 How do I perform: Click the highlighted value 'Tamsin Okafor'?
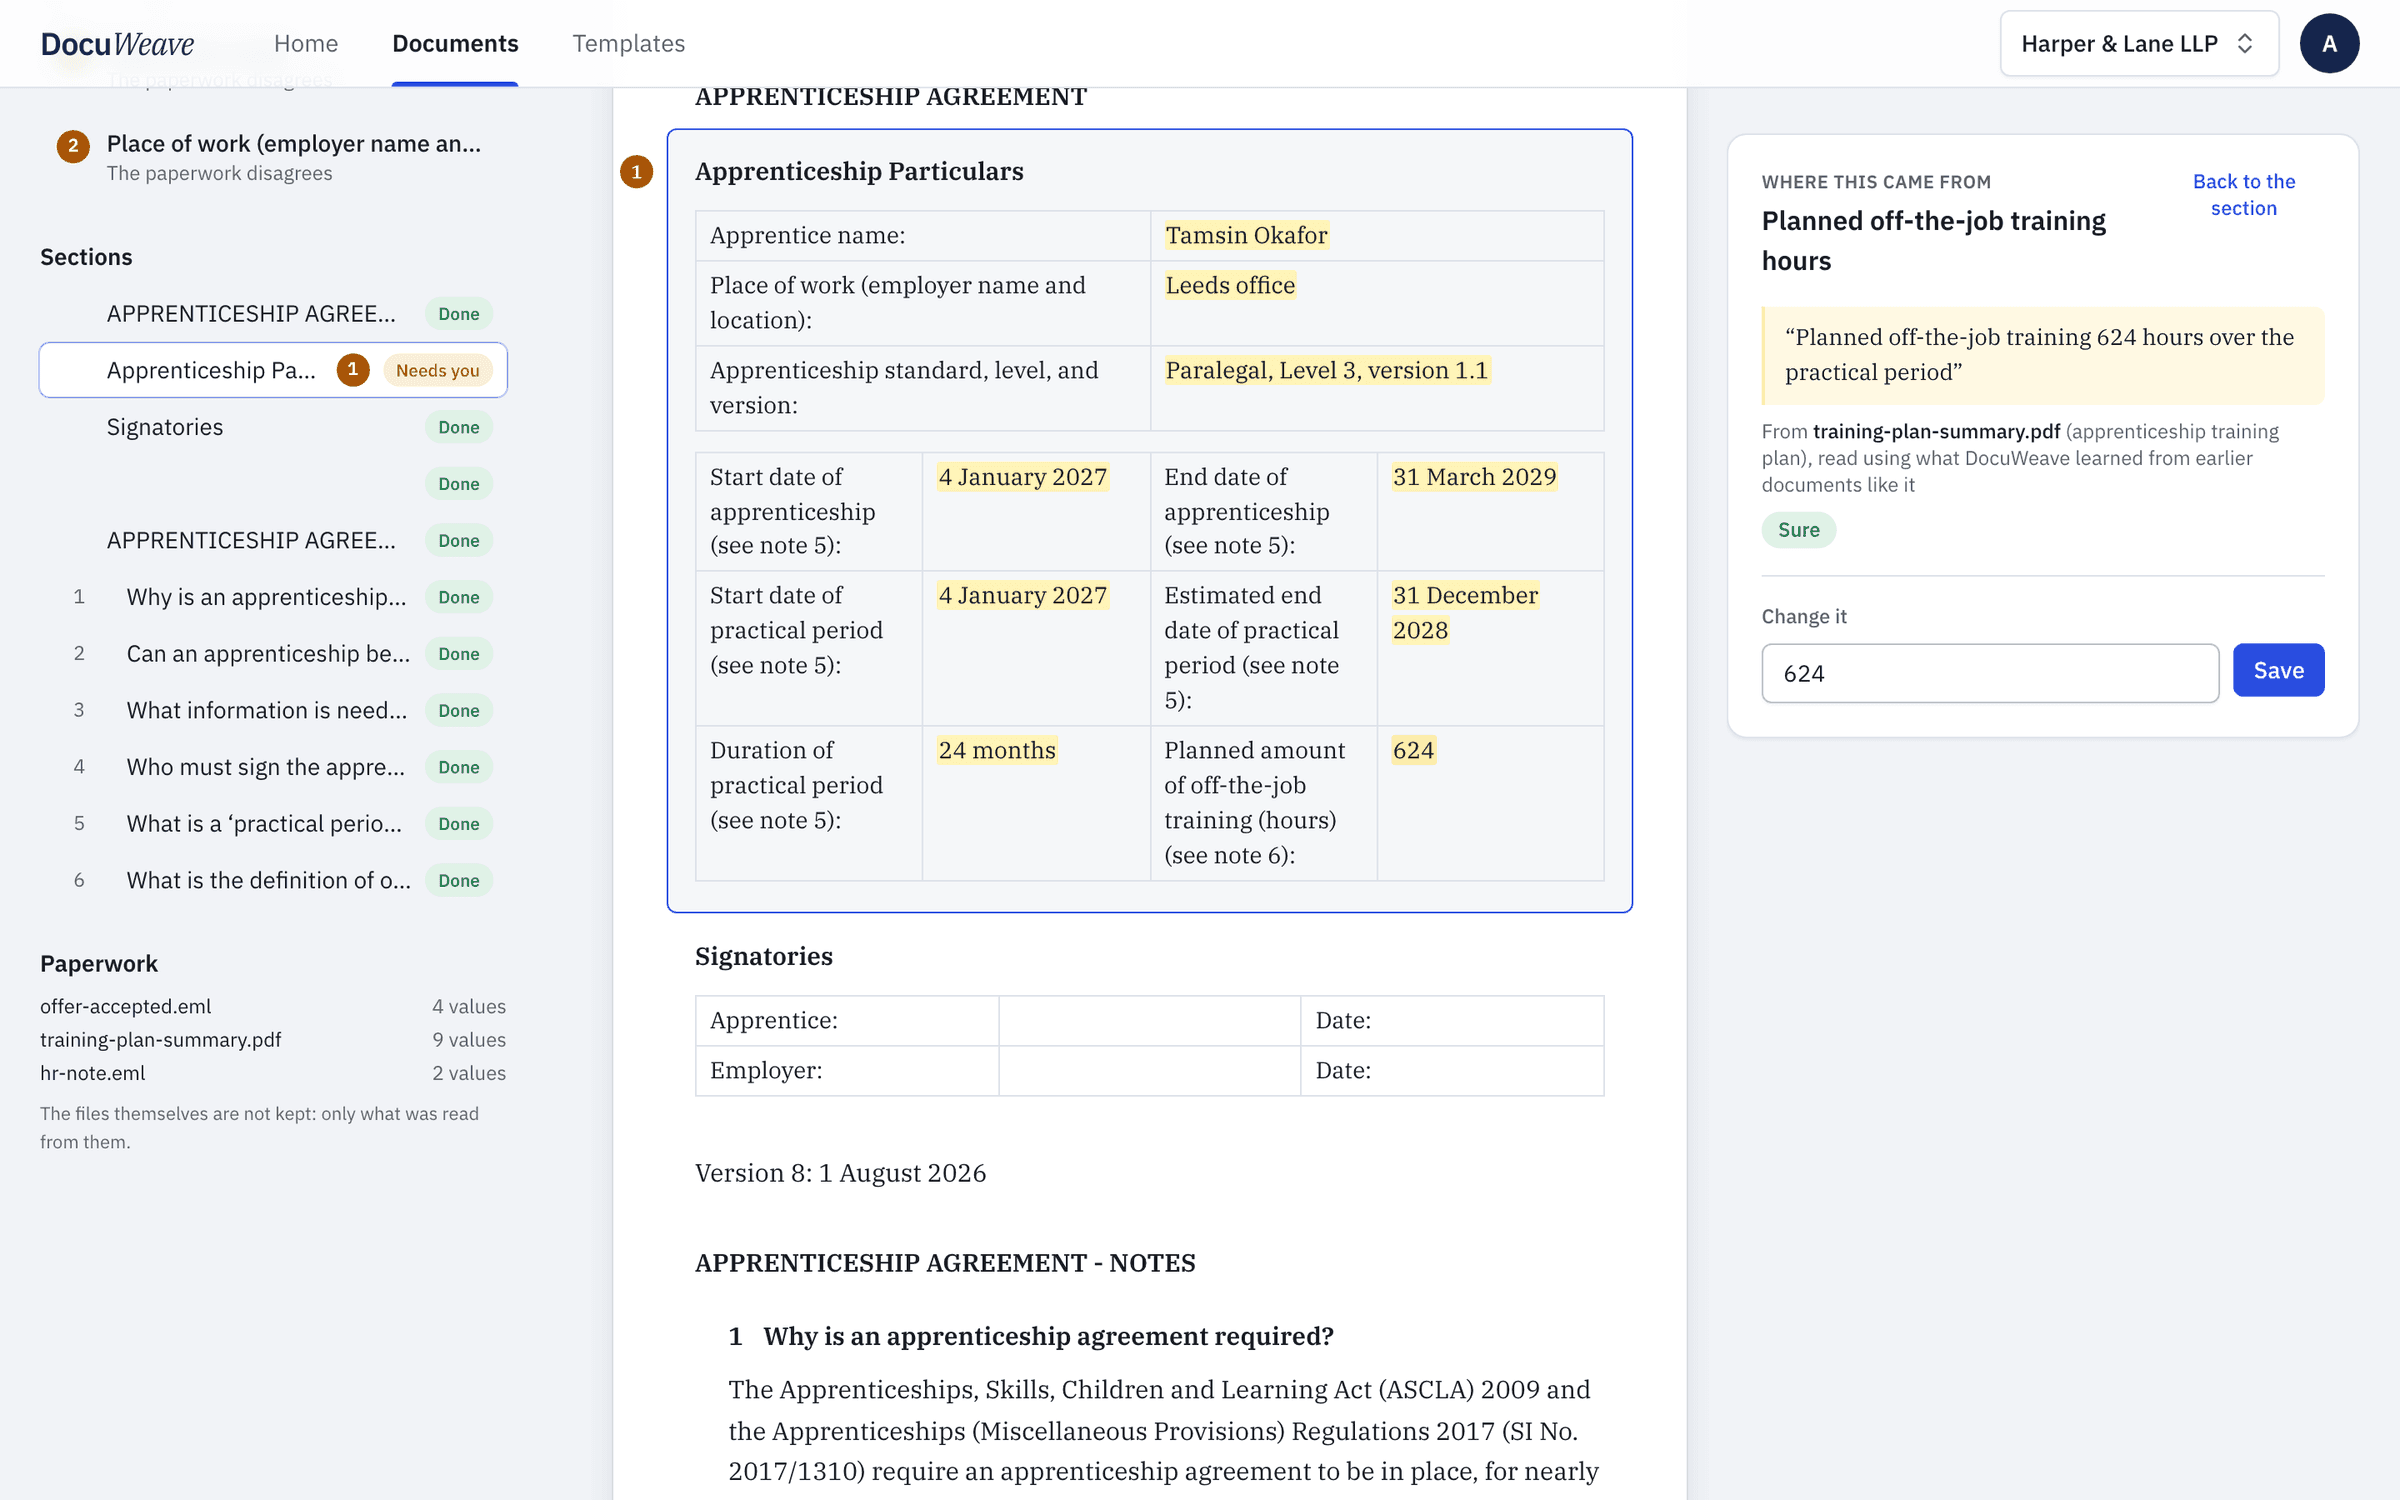(x=1246, y=235)
